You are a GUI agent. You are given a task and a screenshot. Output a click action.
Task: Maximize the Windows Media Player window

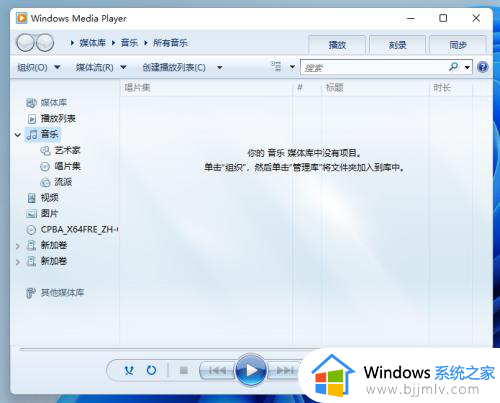[x=443, y=18]
